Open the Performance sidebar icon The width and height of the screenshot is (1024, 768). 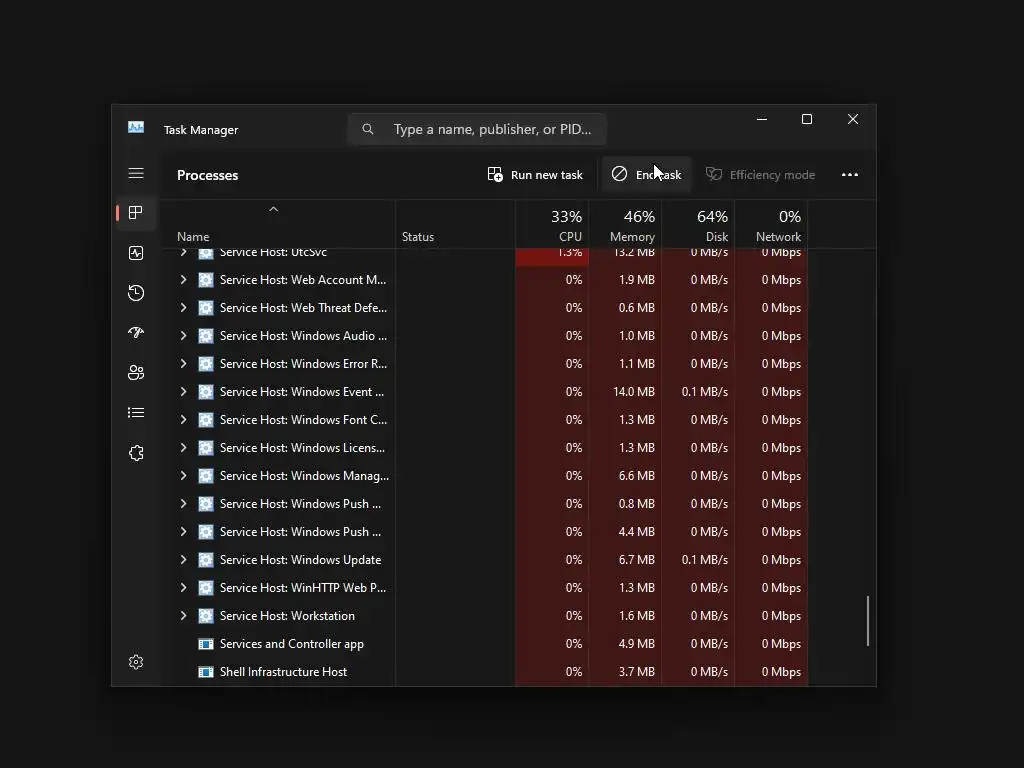click(136, 253)
